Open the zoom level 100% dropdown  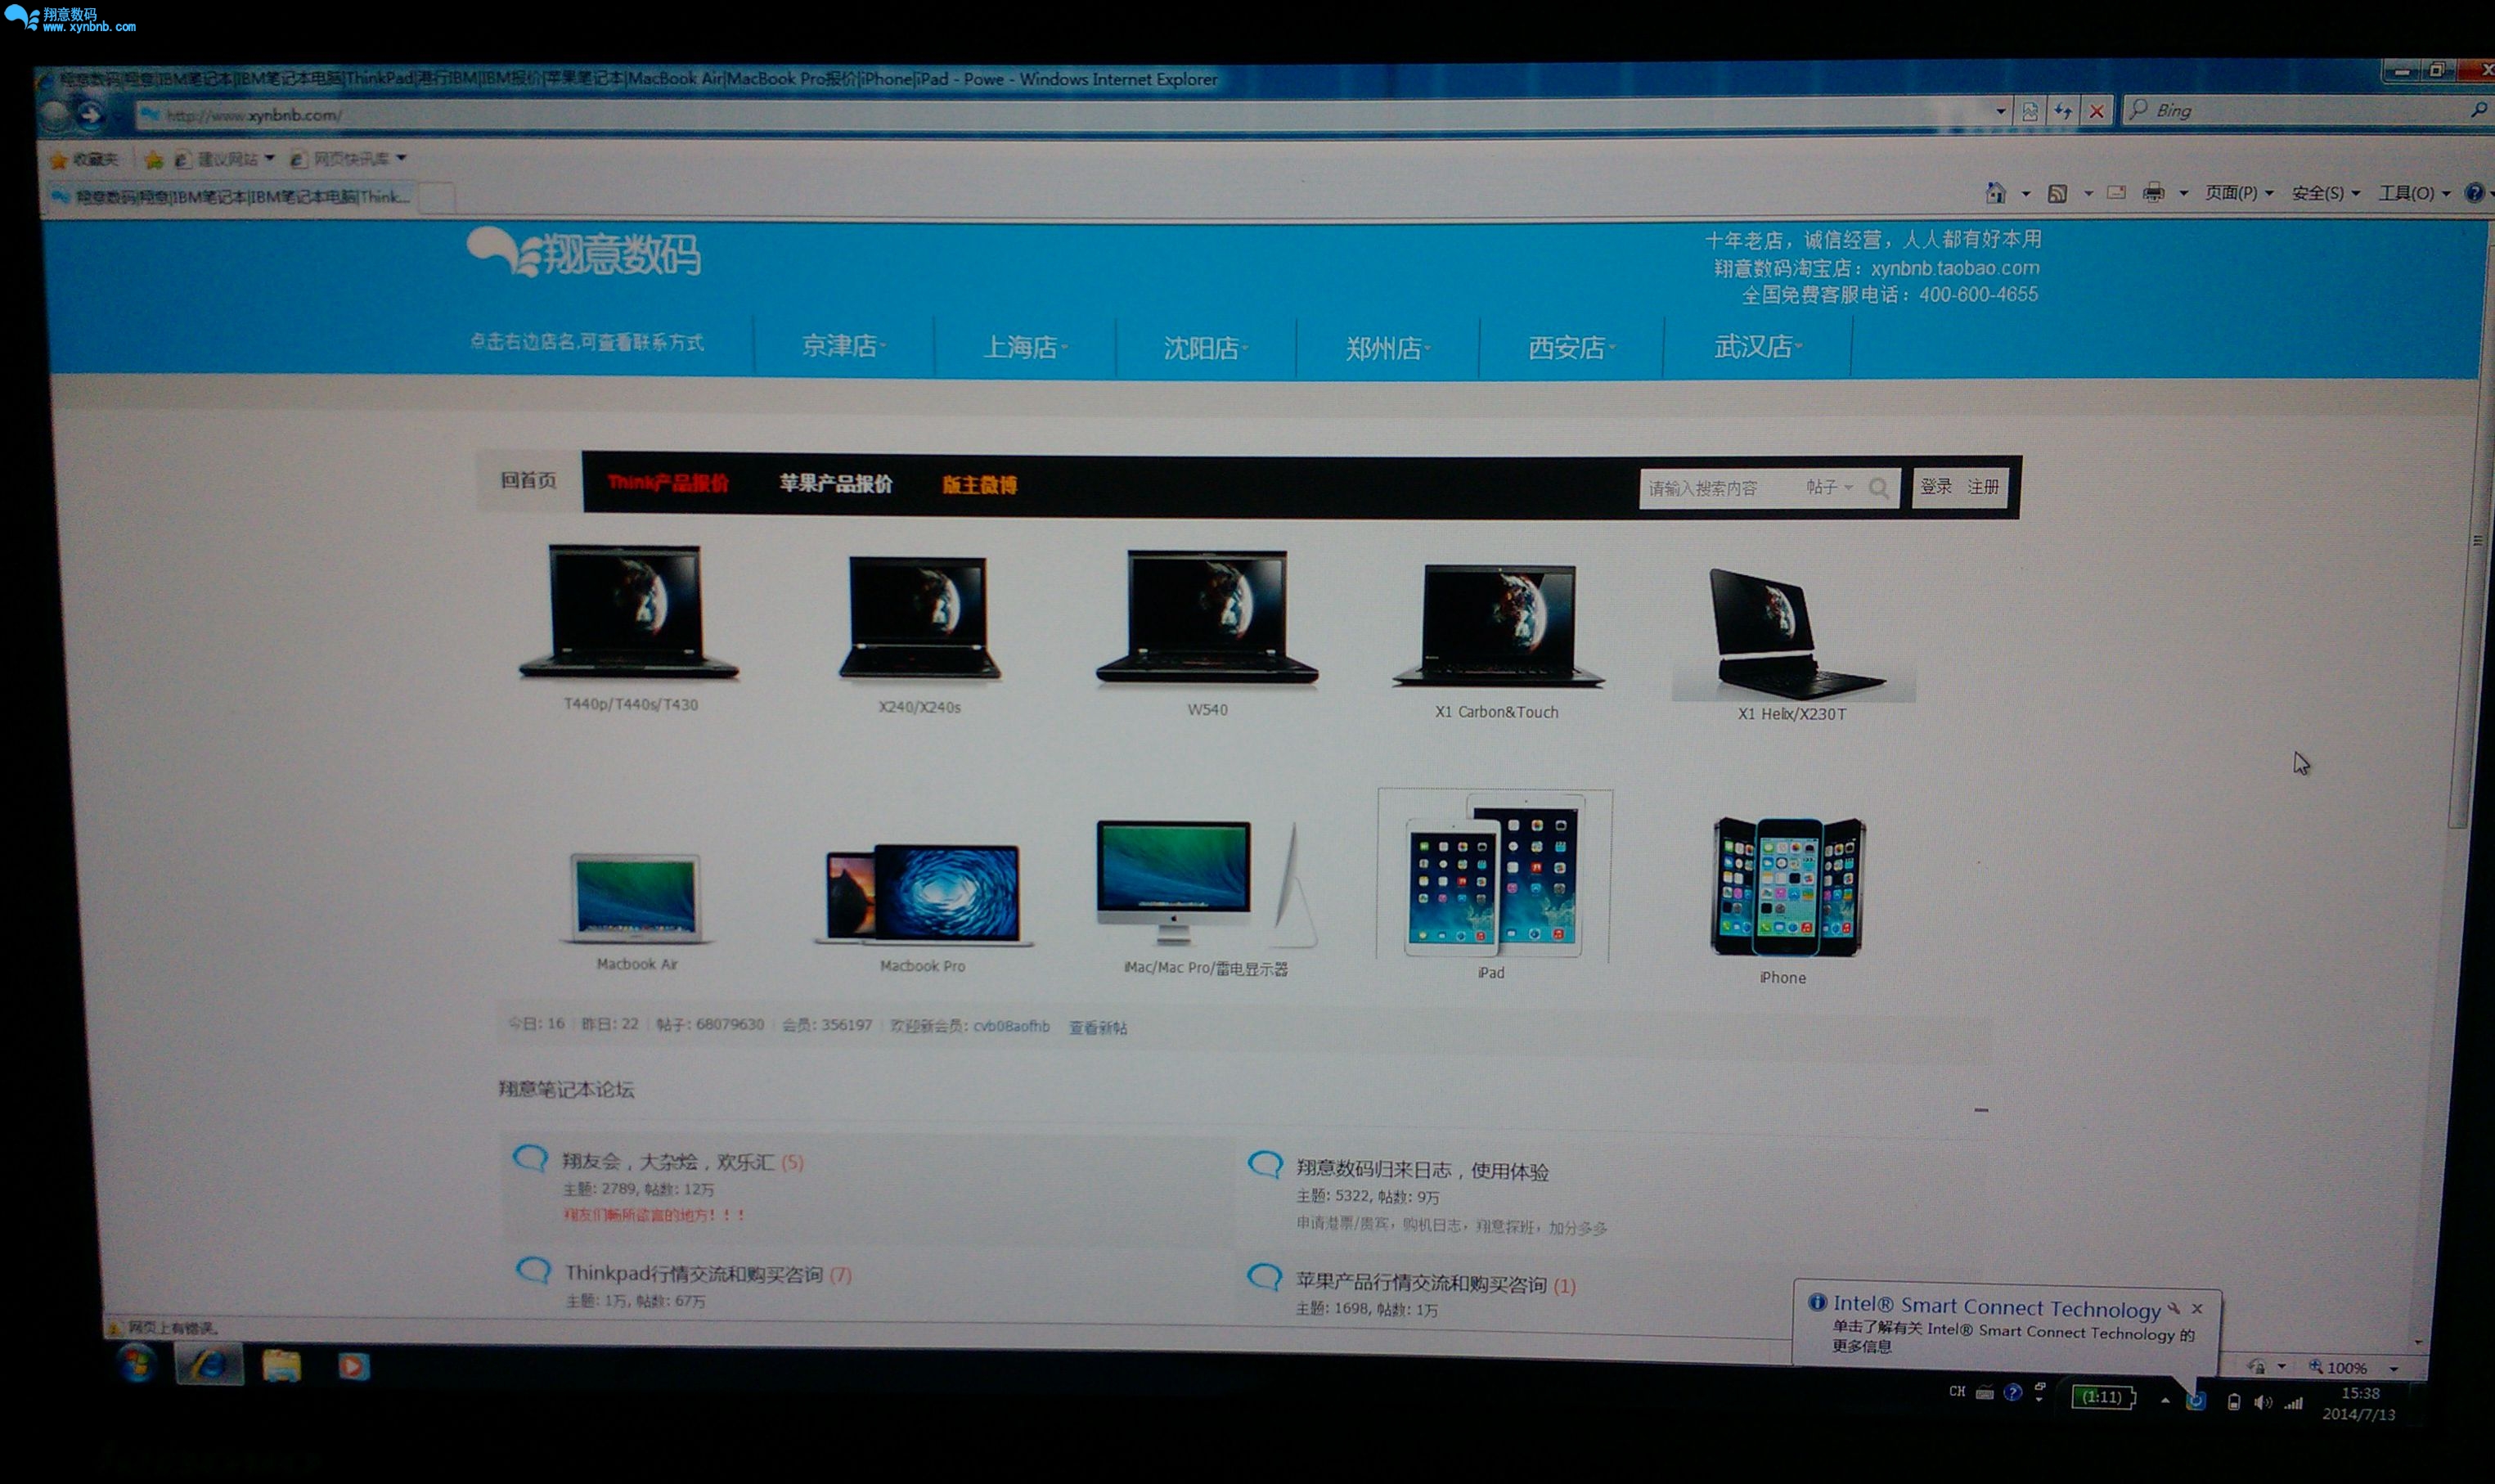pyautogui.click(x=2393, y=1368)
